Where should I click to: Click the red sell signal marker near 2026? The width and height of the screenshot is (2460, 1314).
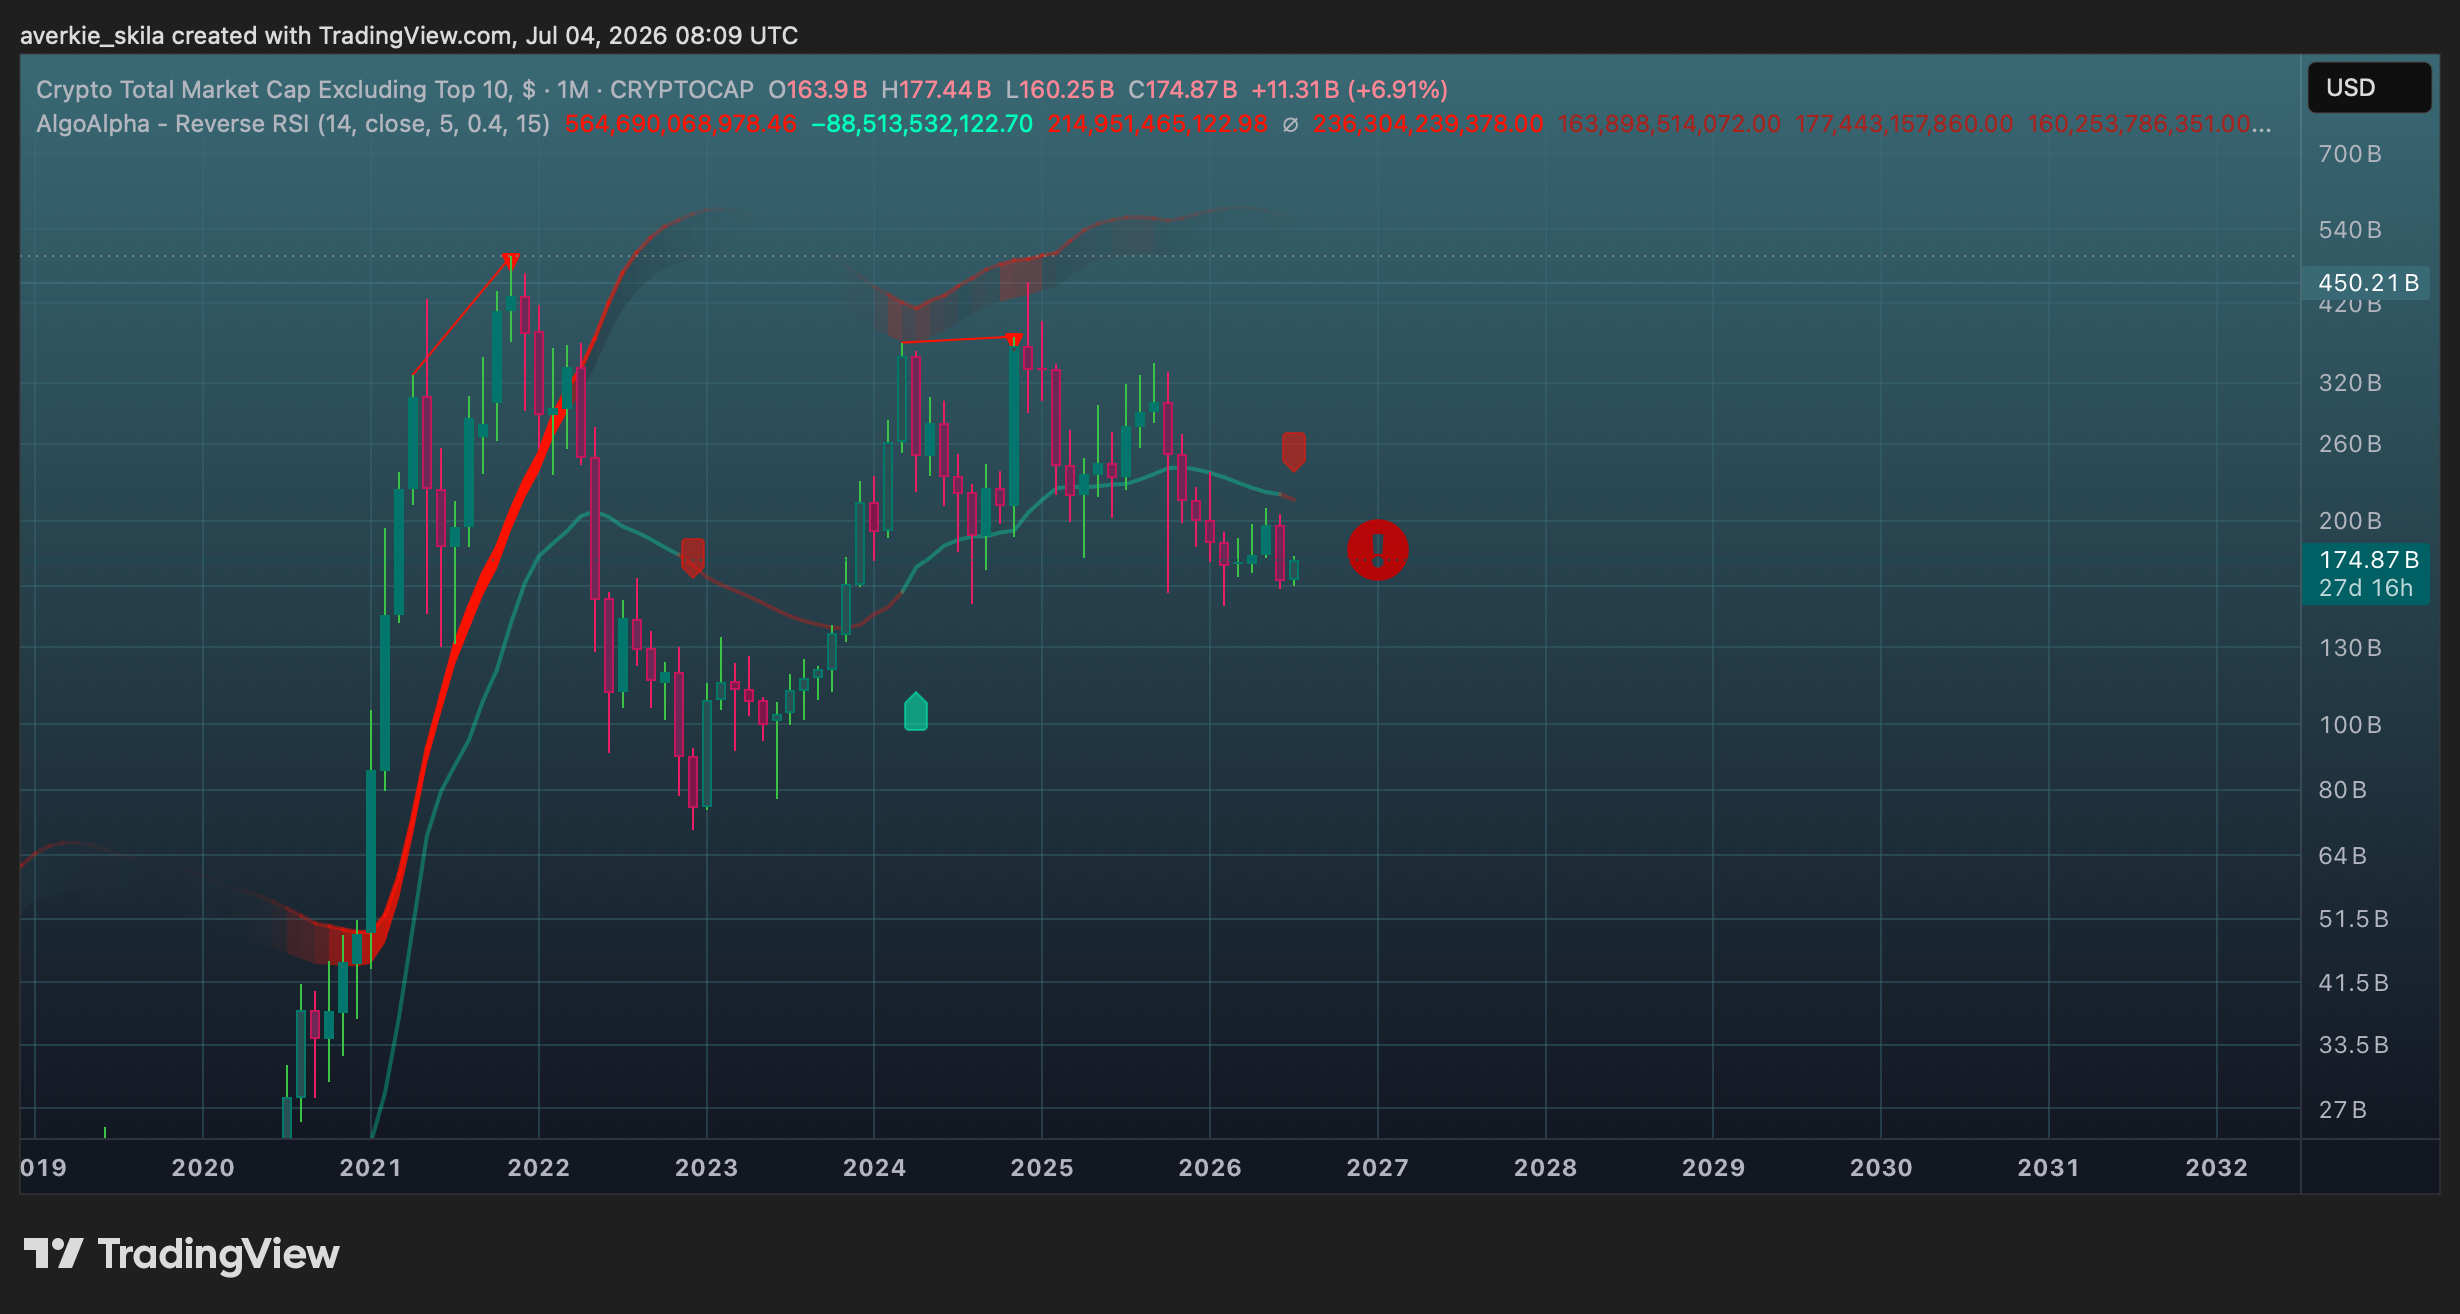[1293, 452]
